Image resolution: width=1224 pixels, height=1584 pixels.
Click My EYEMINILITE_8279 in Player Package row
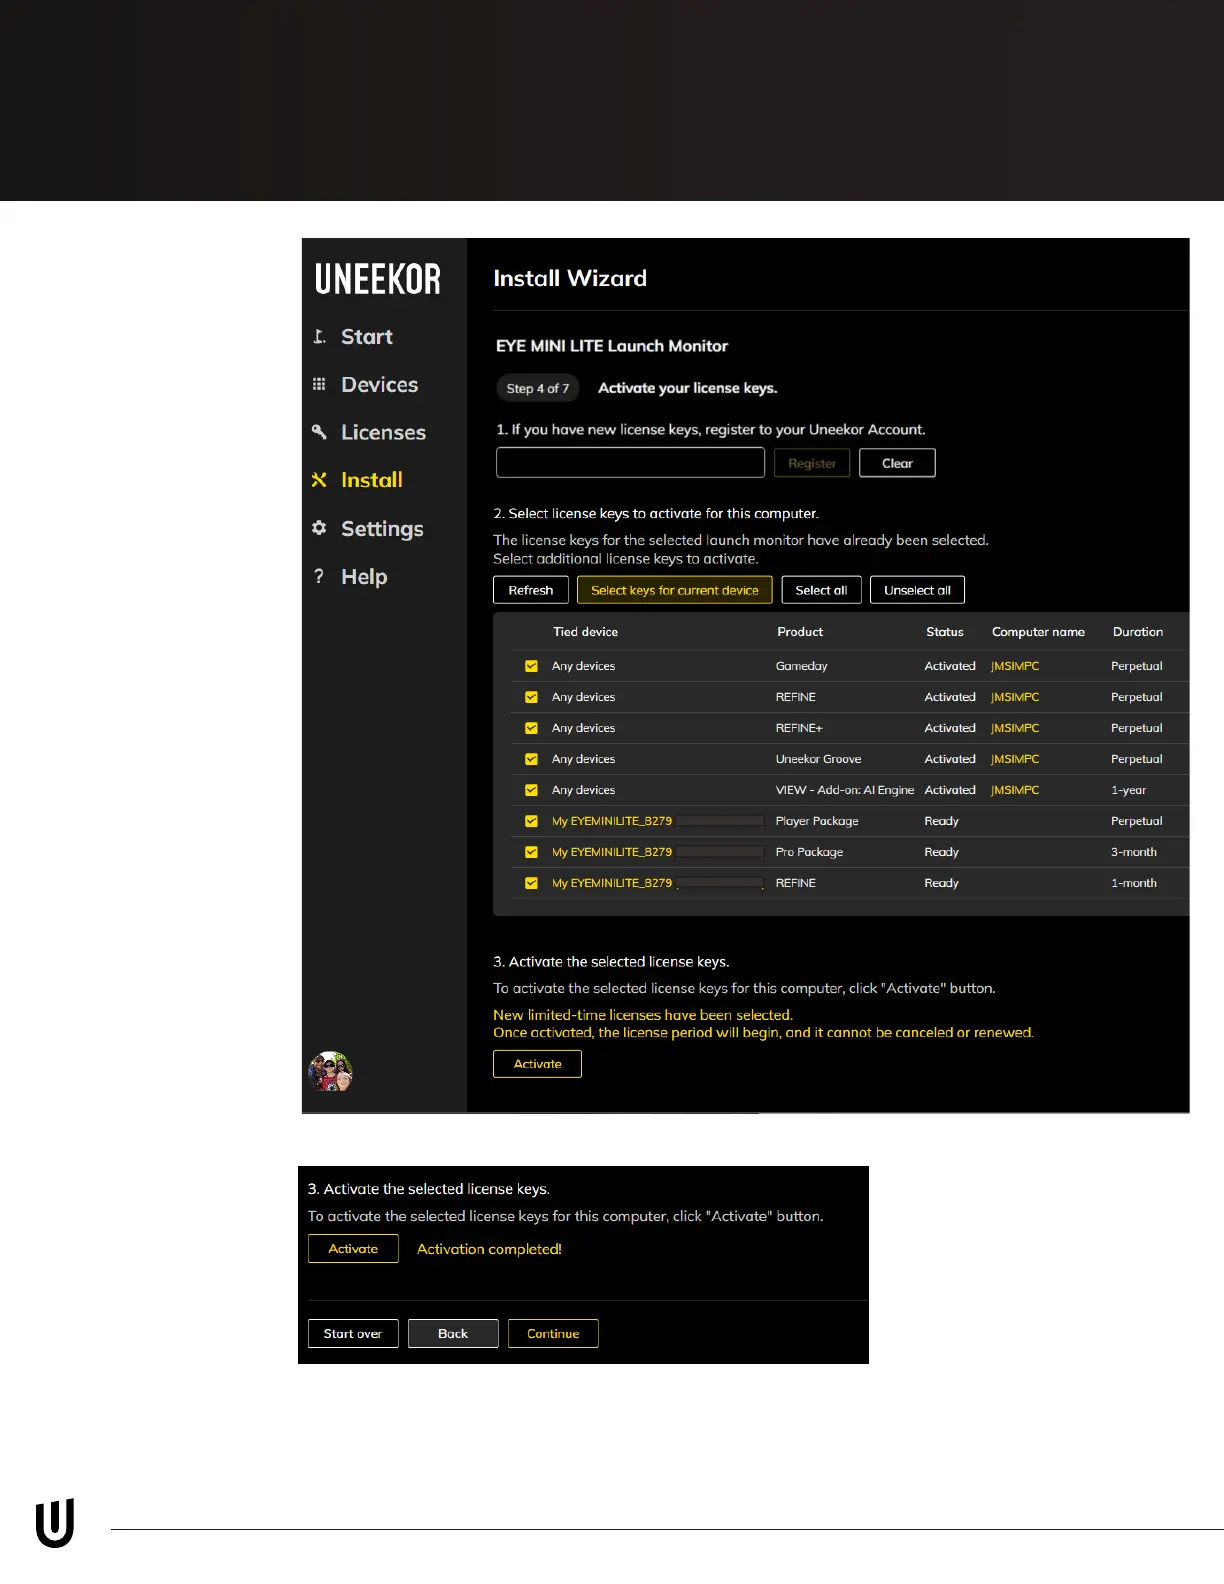[x=612, y=821]
